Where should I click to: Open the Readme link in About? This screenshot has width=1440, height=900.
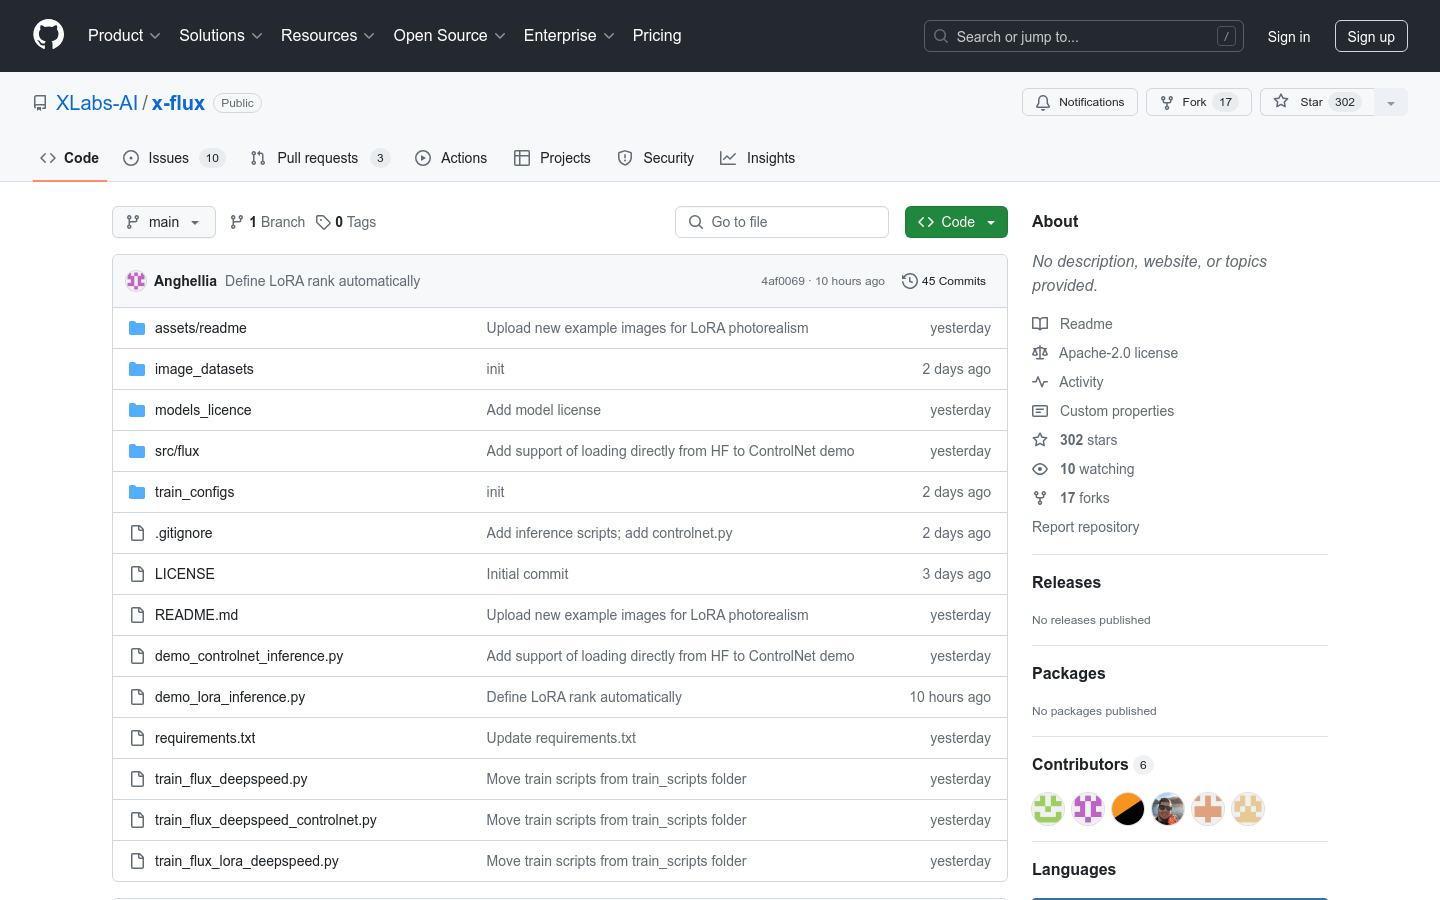1072,324
